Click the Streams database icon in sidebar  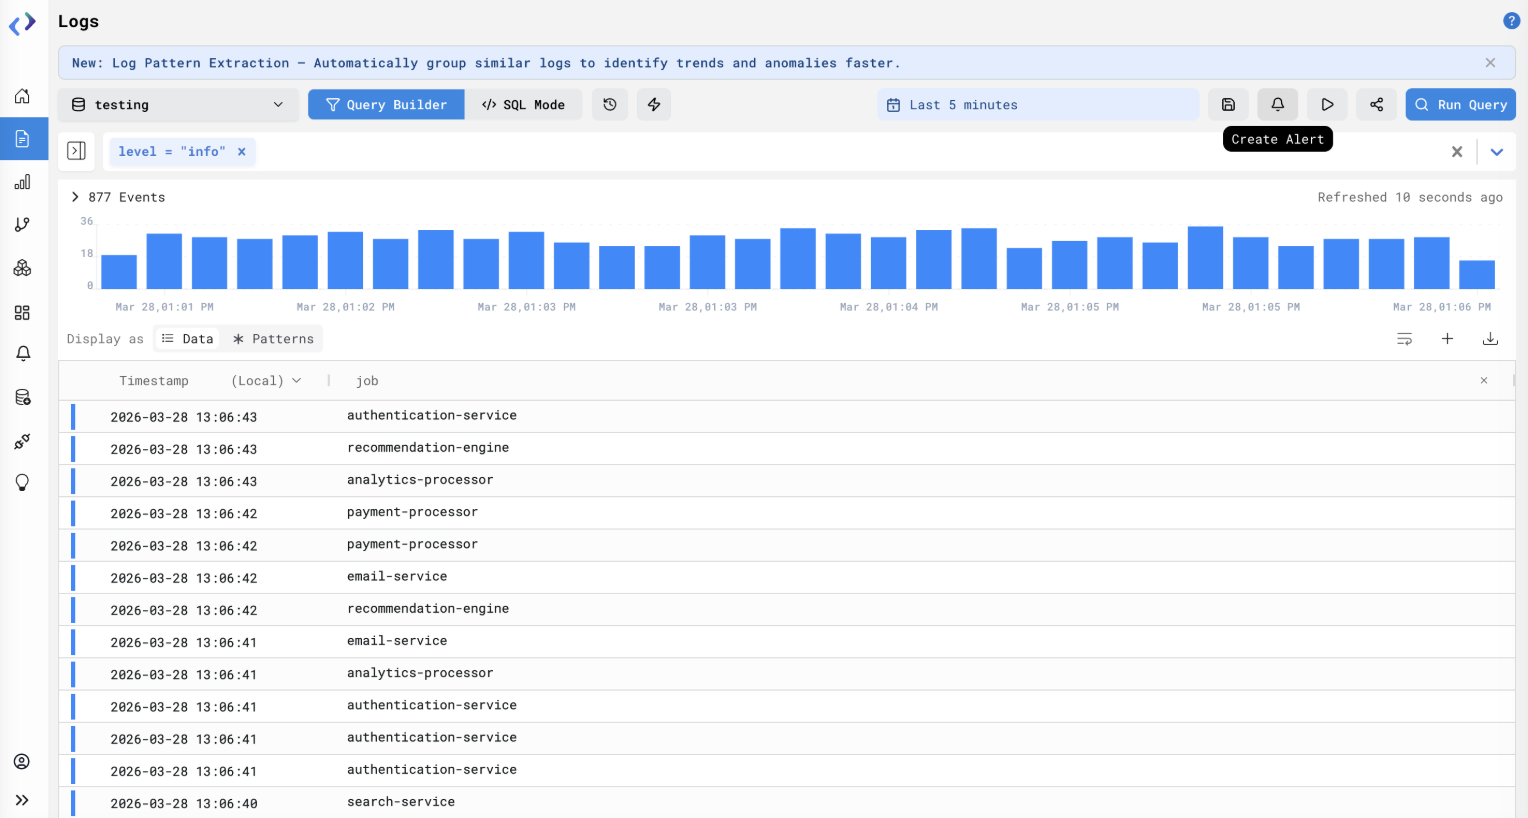click(x=22, y=396)
